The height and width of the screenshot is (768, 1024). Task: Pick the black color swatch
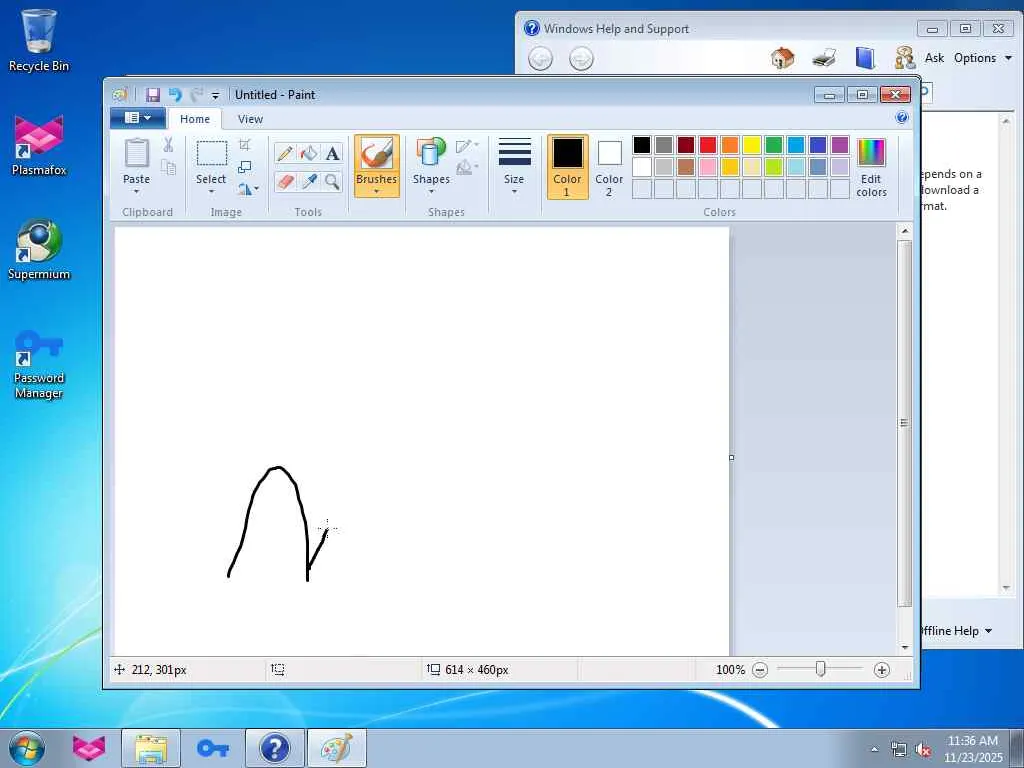tap(642, 144)
